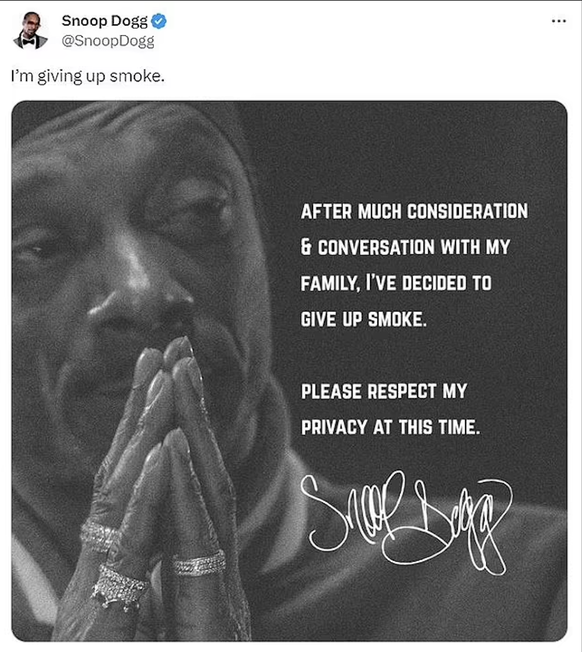Image resolution: width=582 pixels, height=652 pixels.
Task: Open Snoop Dogg's profile avatar picture
Action: point(30,31)
